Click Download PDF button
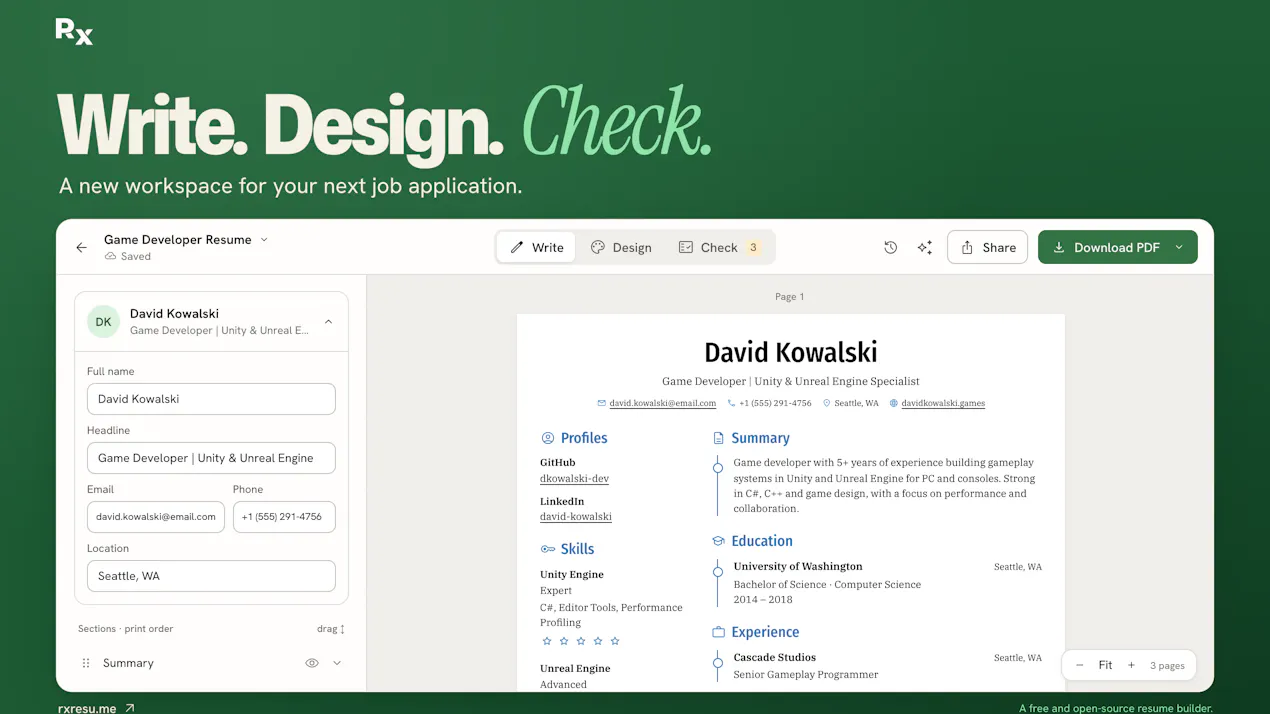Viewport: 1270px width, 714px height. (1106, 248)
